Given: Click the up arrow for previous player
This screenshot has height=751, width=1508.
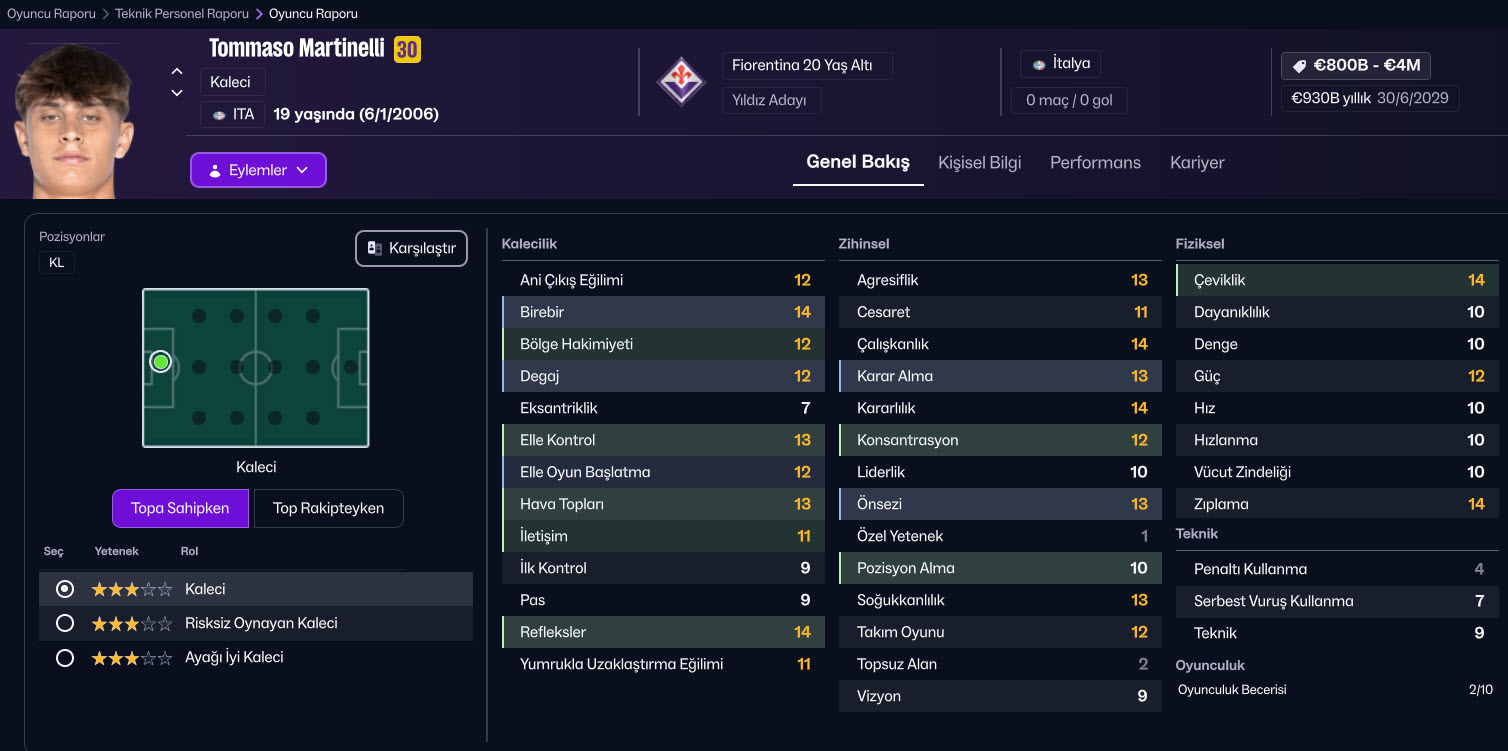Looking at the screenshot, I should pyautogui.click(x=177, y=71).
